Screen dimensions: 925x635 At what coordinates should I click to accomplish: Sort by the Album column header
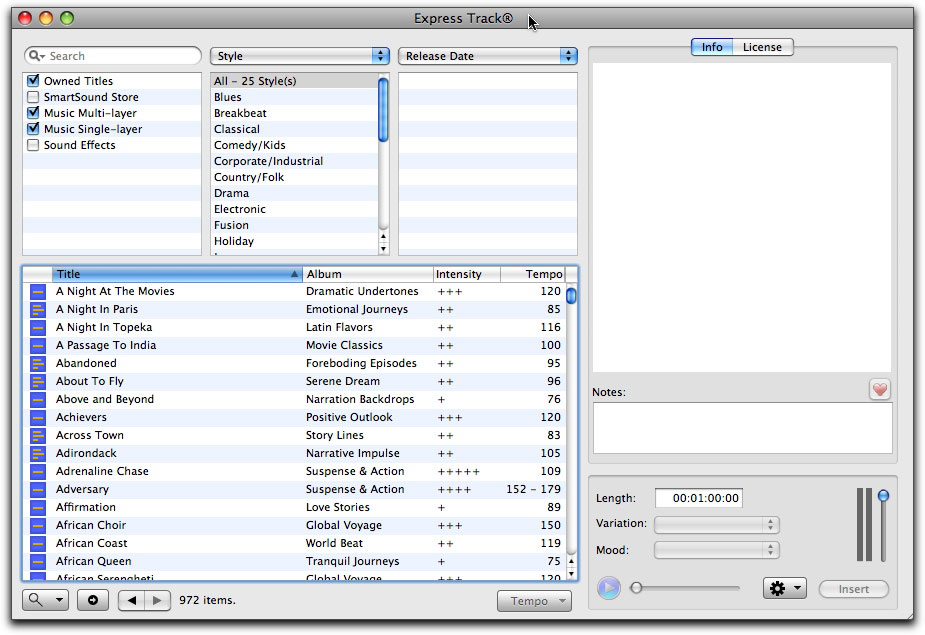368,274
